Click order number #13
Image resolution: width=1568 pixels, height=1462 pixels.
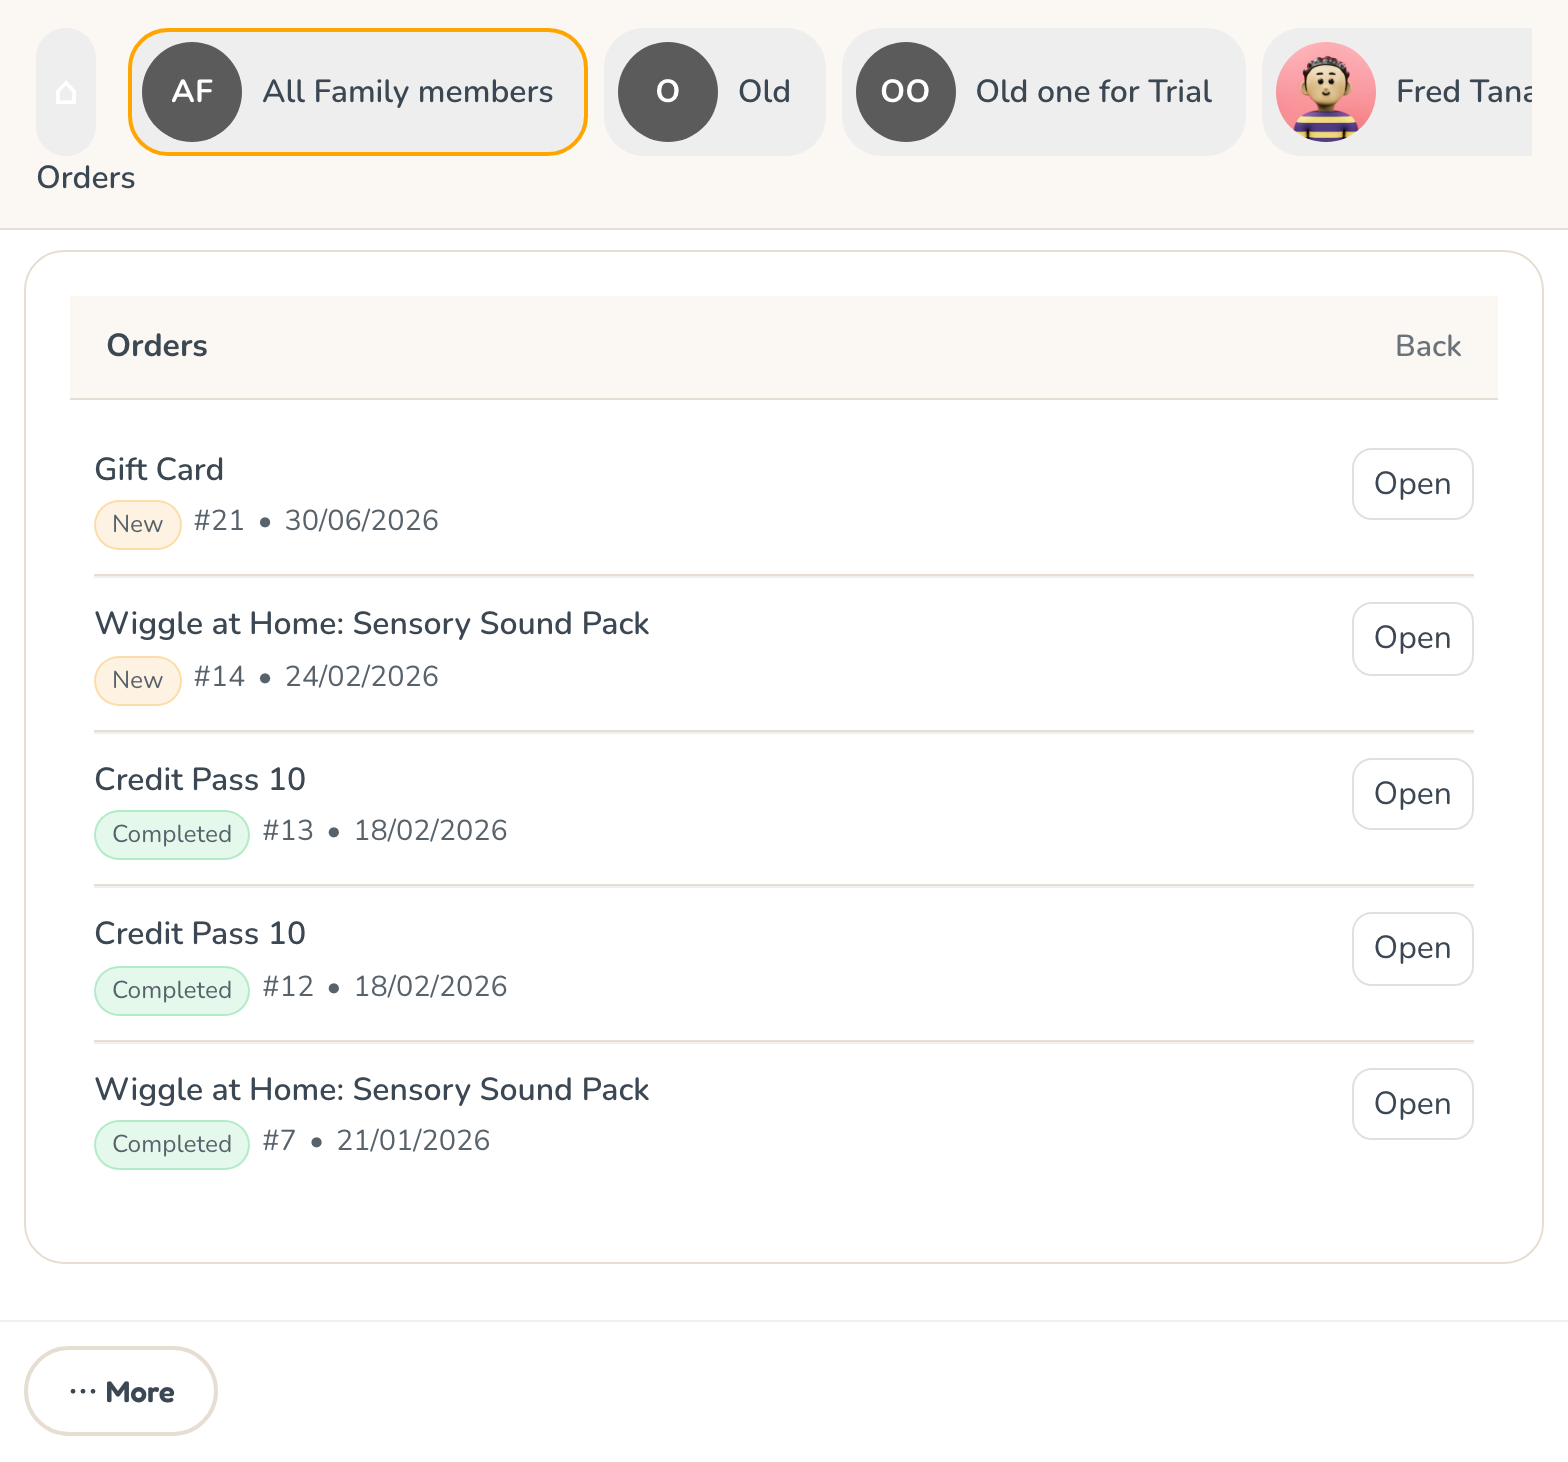point(288,830)
